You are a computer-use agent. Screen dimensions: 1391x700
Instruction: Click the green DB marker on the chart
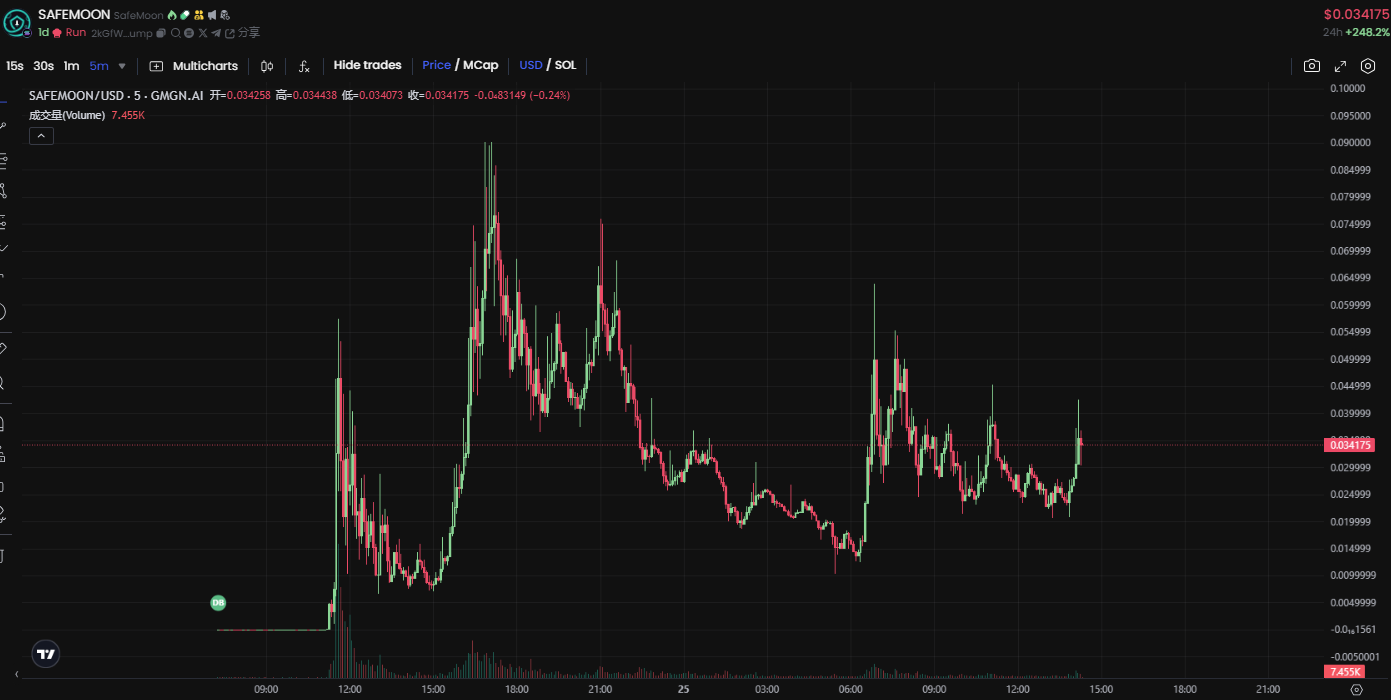pos(218,603)
